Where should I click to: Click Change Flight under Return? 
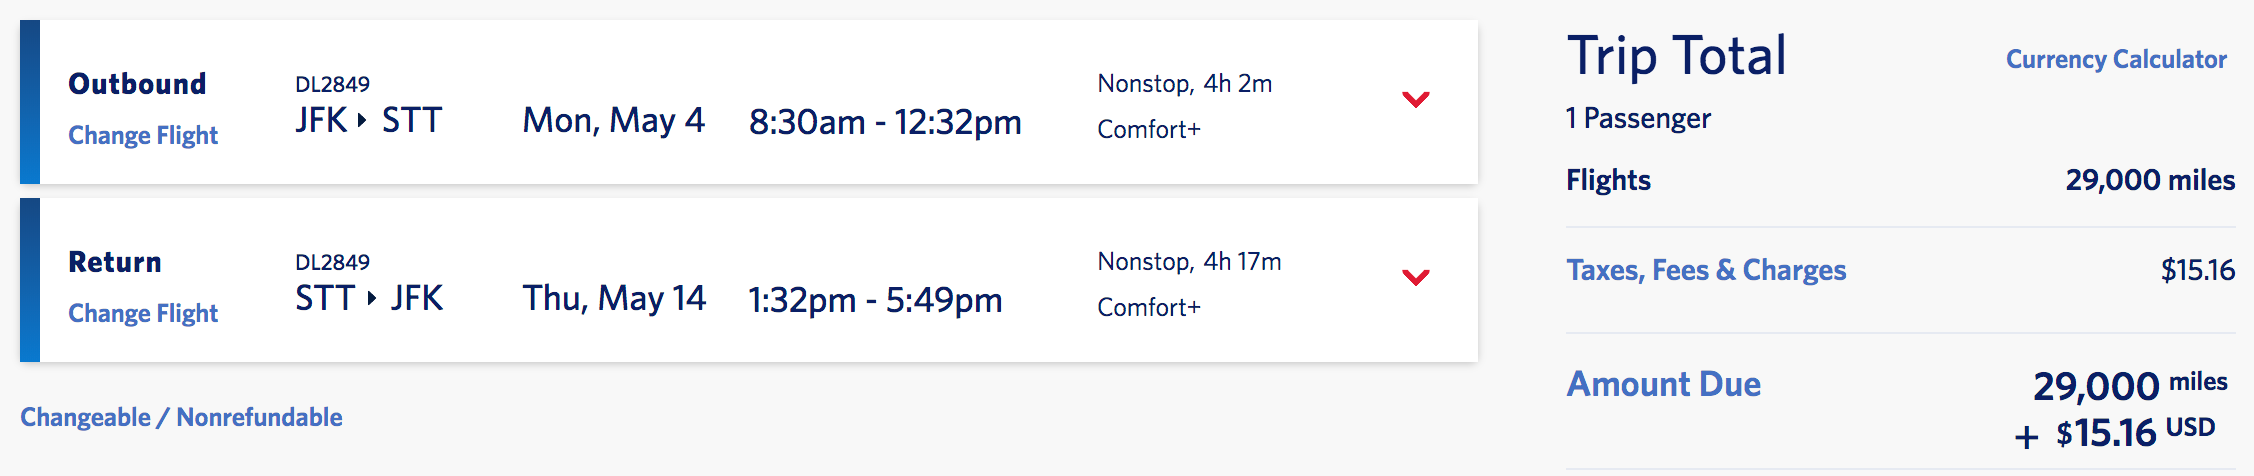pos(143,313)
